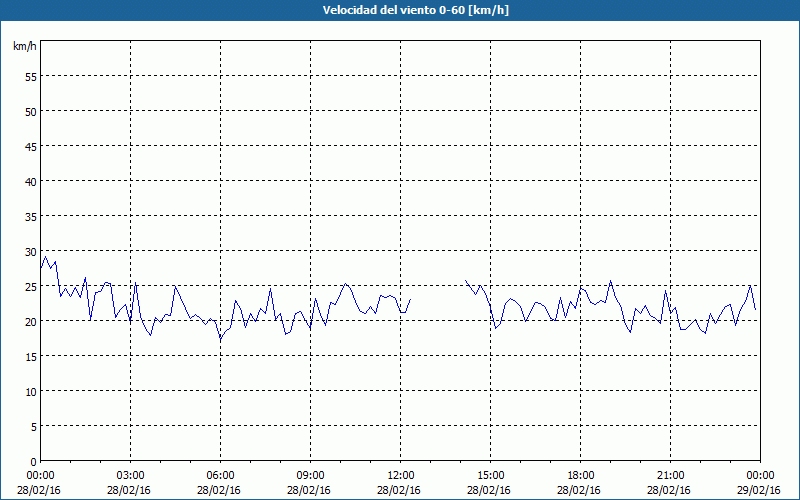Click the 03:00 time axis label
Screen dimensions: 800x500
[131, 476]
